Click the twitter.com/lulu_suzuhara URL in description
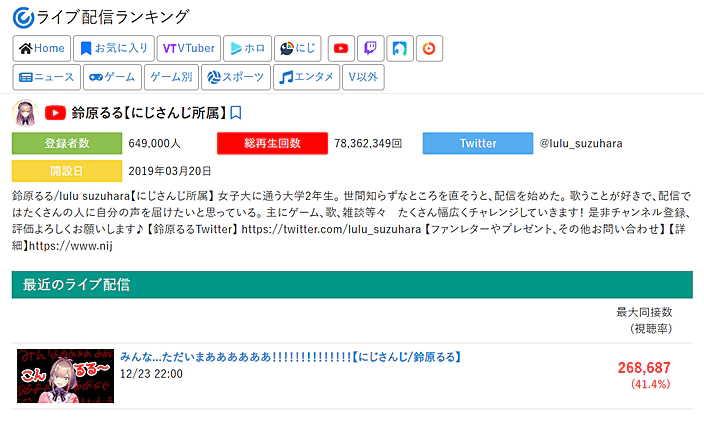The height and width of the screenshot is (422, 704). pos(331,229)
